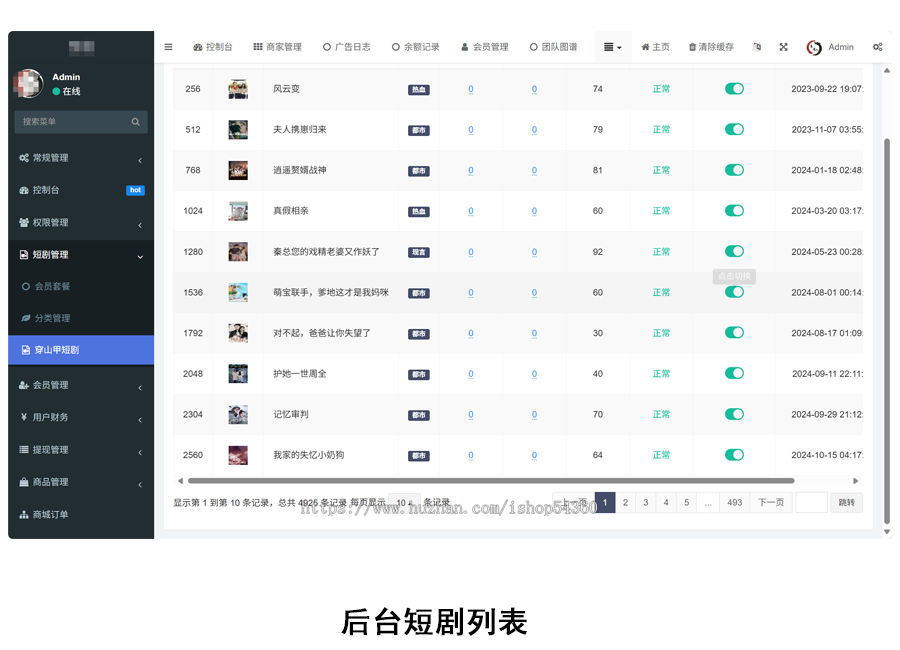Open the per-page count dropdown showing 10
Screen dimensions: 900x650
click(x=405, y=502)
